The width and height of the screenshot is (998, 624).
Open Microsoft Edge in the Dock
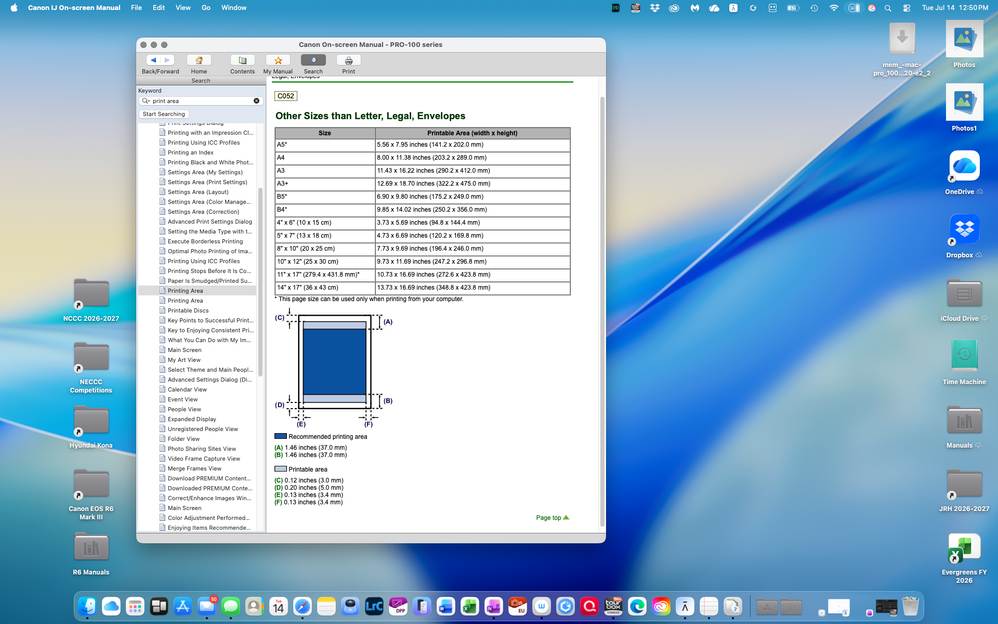[x=637, y=606]
